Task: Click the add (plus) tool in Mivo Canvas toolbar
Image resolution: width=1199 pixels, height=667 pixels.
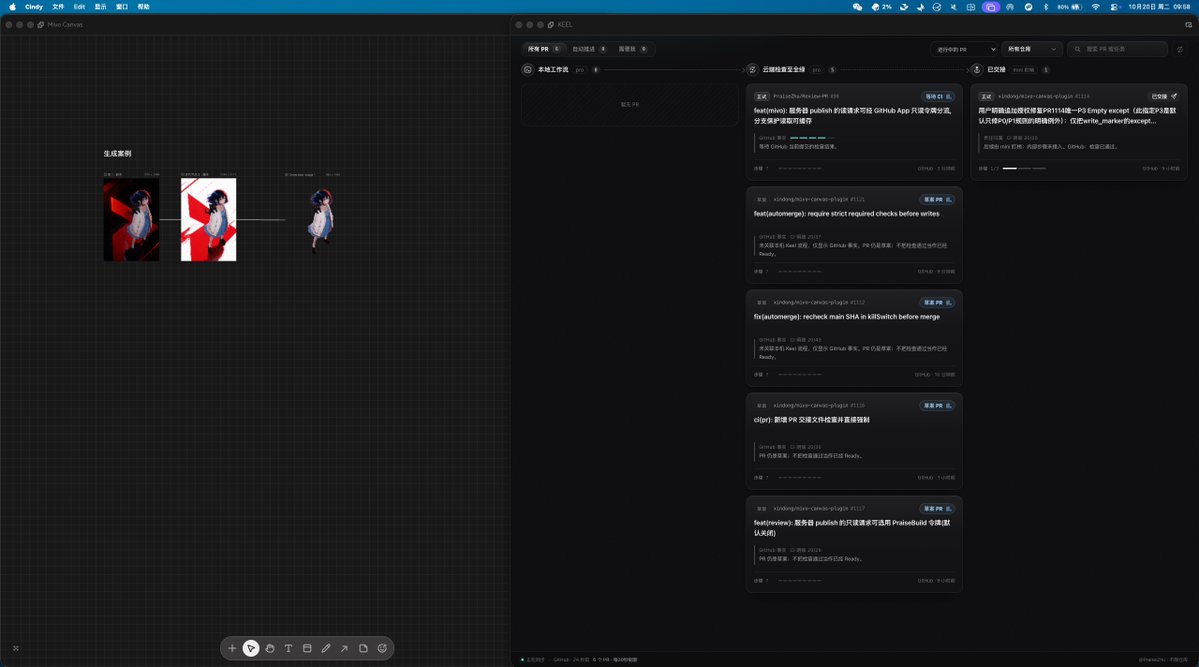Action: [232, 649]
